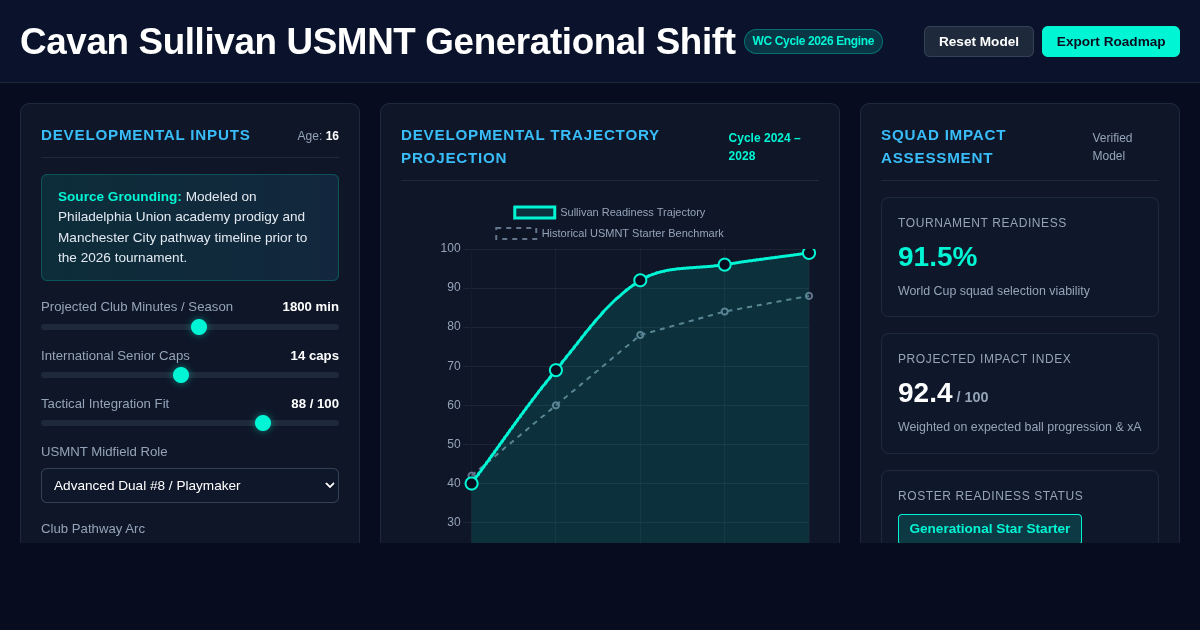
Task: Click the 88 / 100 fit value
Action: click(x=315, y=403)
